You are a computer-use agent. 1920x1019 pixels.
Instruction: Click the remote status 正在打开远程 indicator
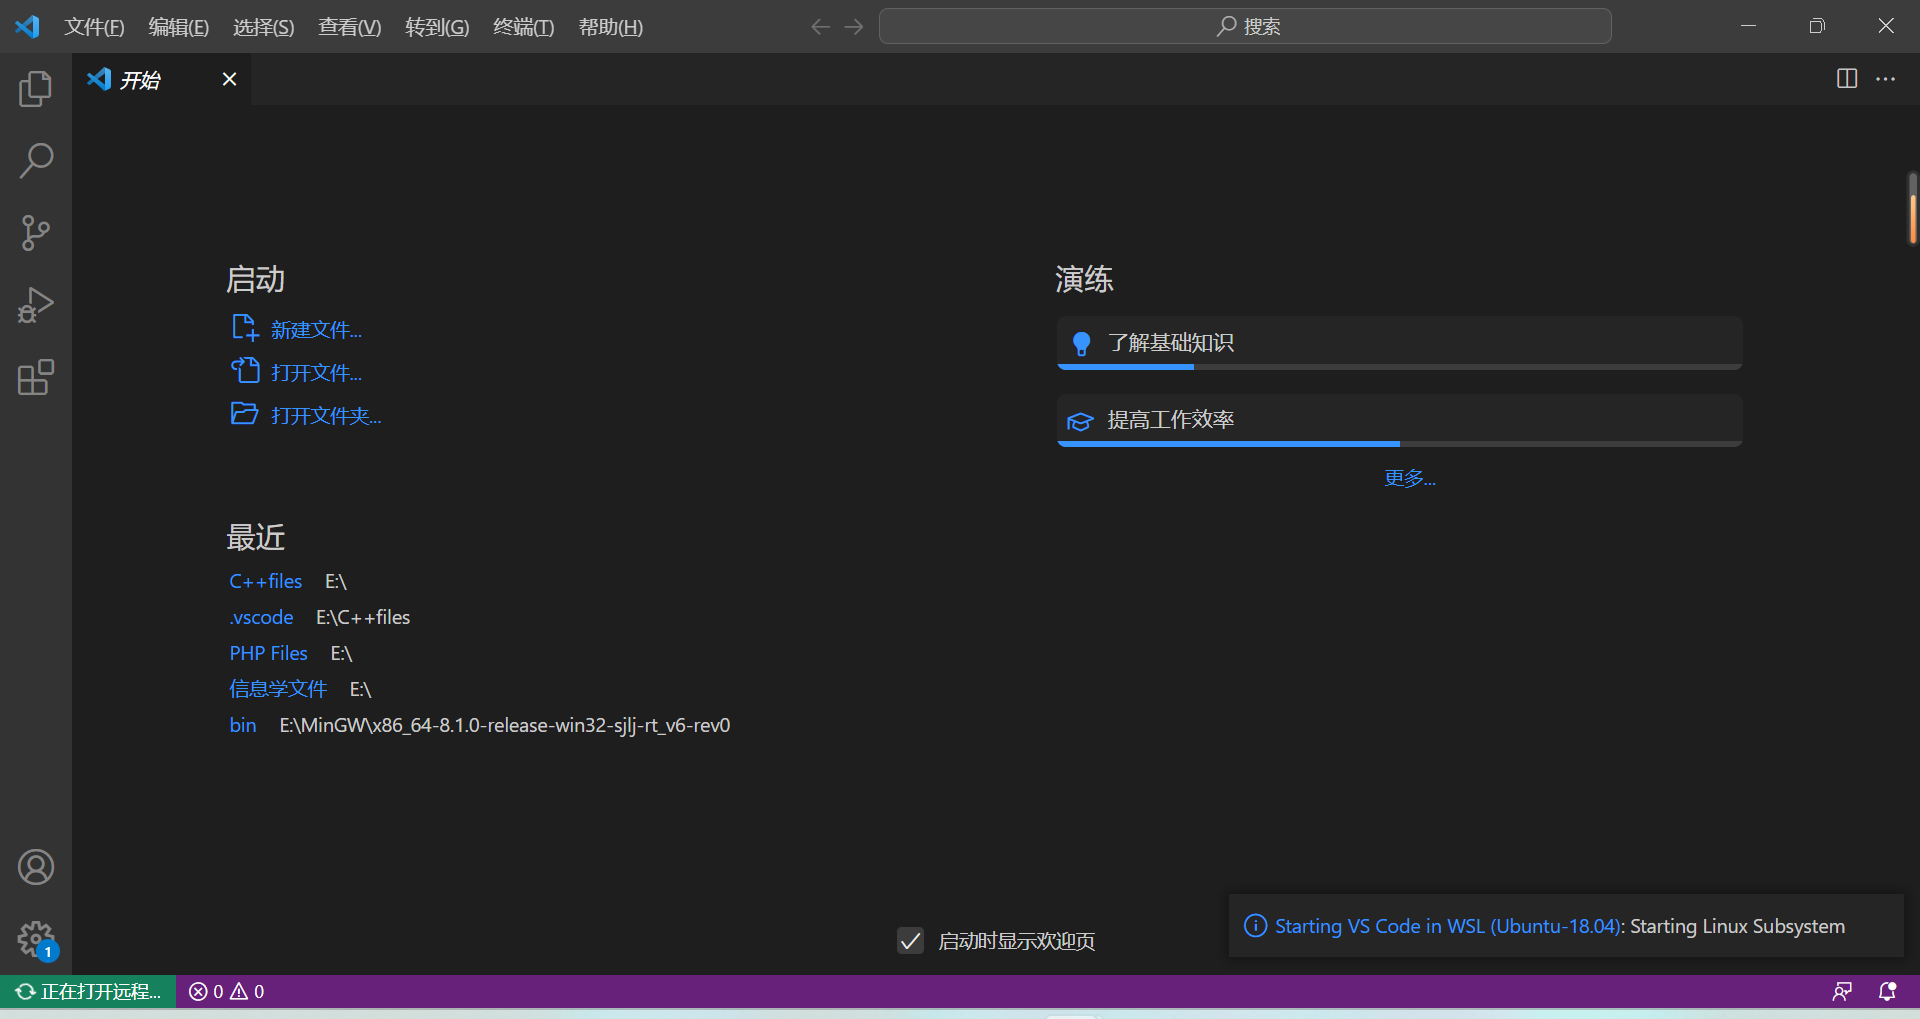coord(88,991)
